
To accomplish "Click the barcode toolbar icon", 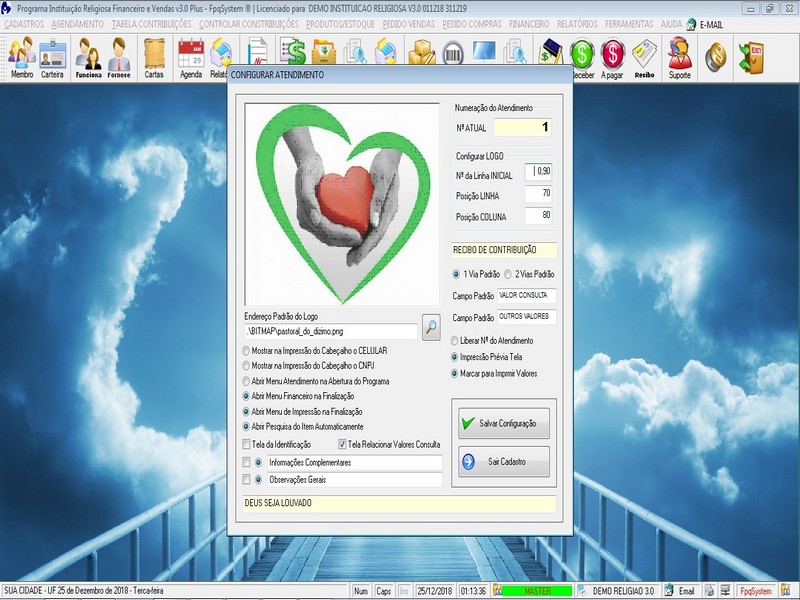I will click(x=453, y=52).
